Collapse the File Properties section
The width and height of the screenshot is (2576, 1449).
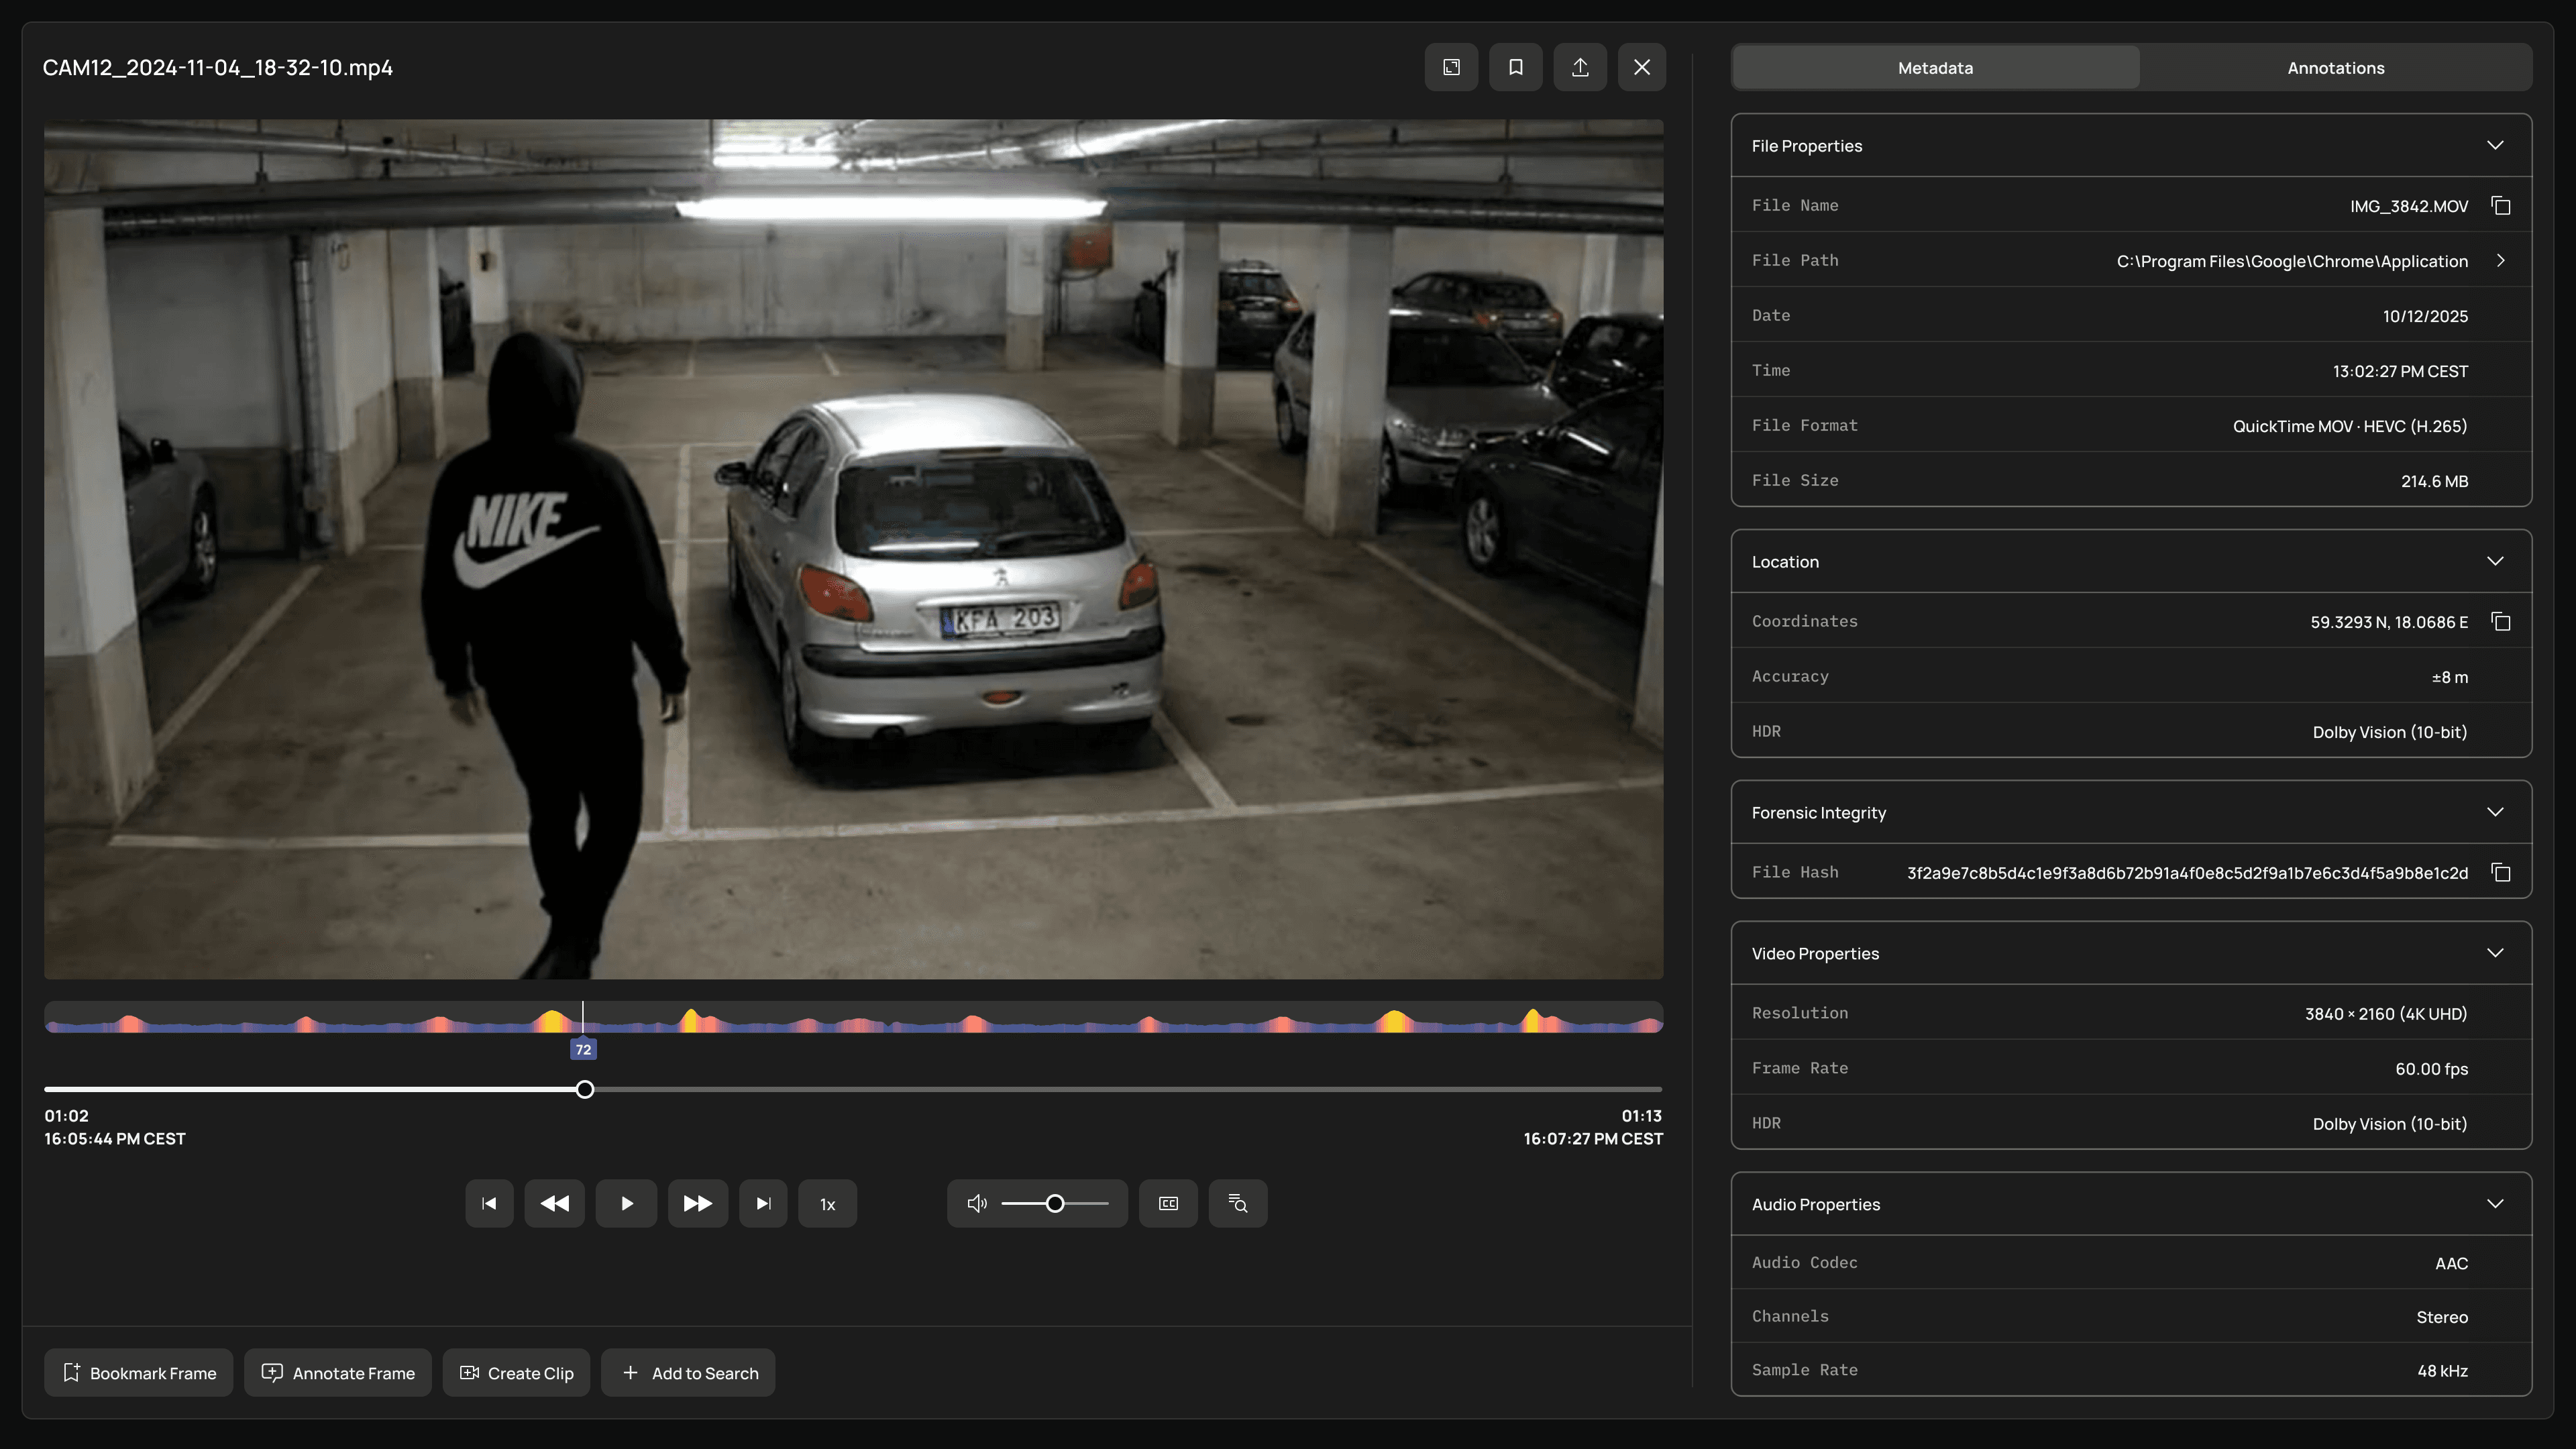click(2495, 145)
